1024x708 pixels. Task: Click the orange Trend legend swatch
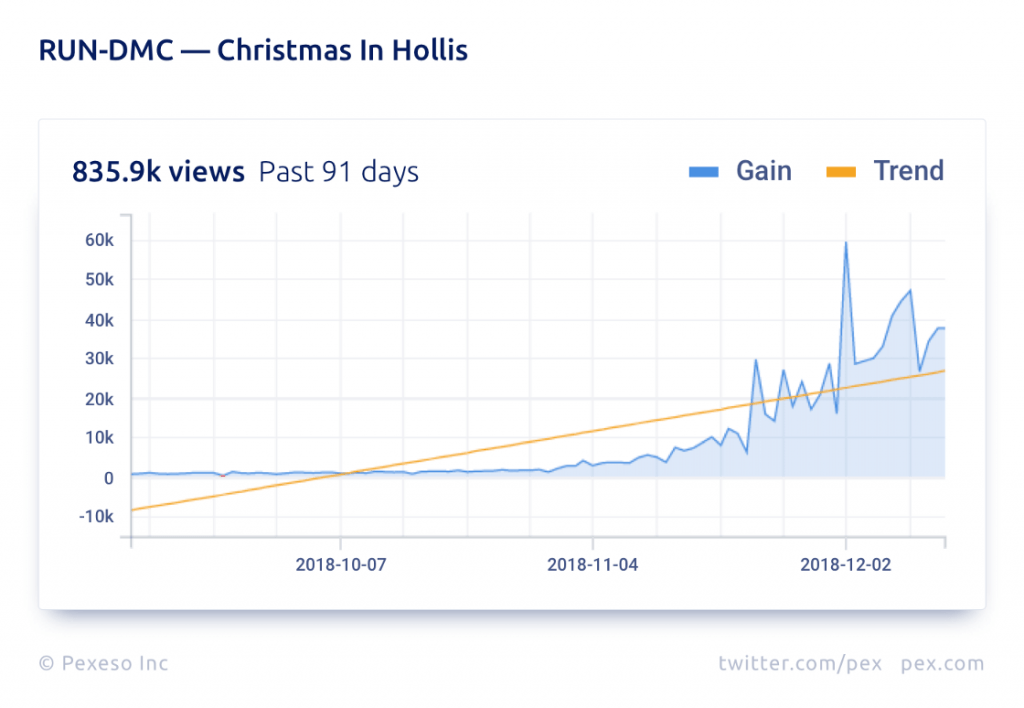tap(842, 172)
